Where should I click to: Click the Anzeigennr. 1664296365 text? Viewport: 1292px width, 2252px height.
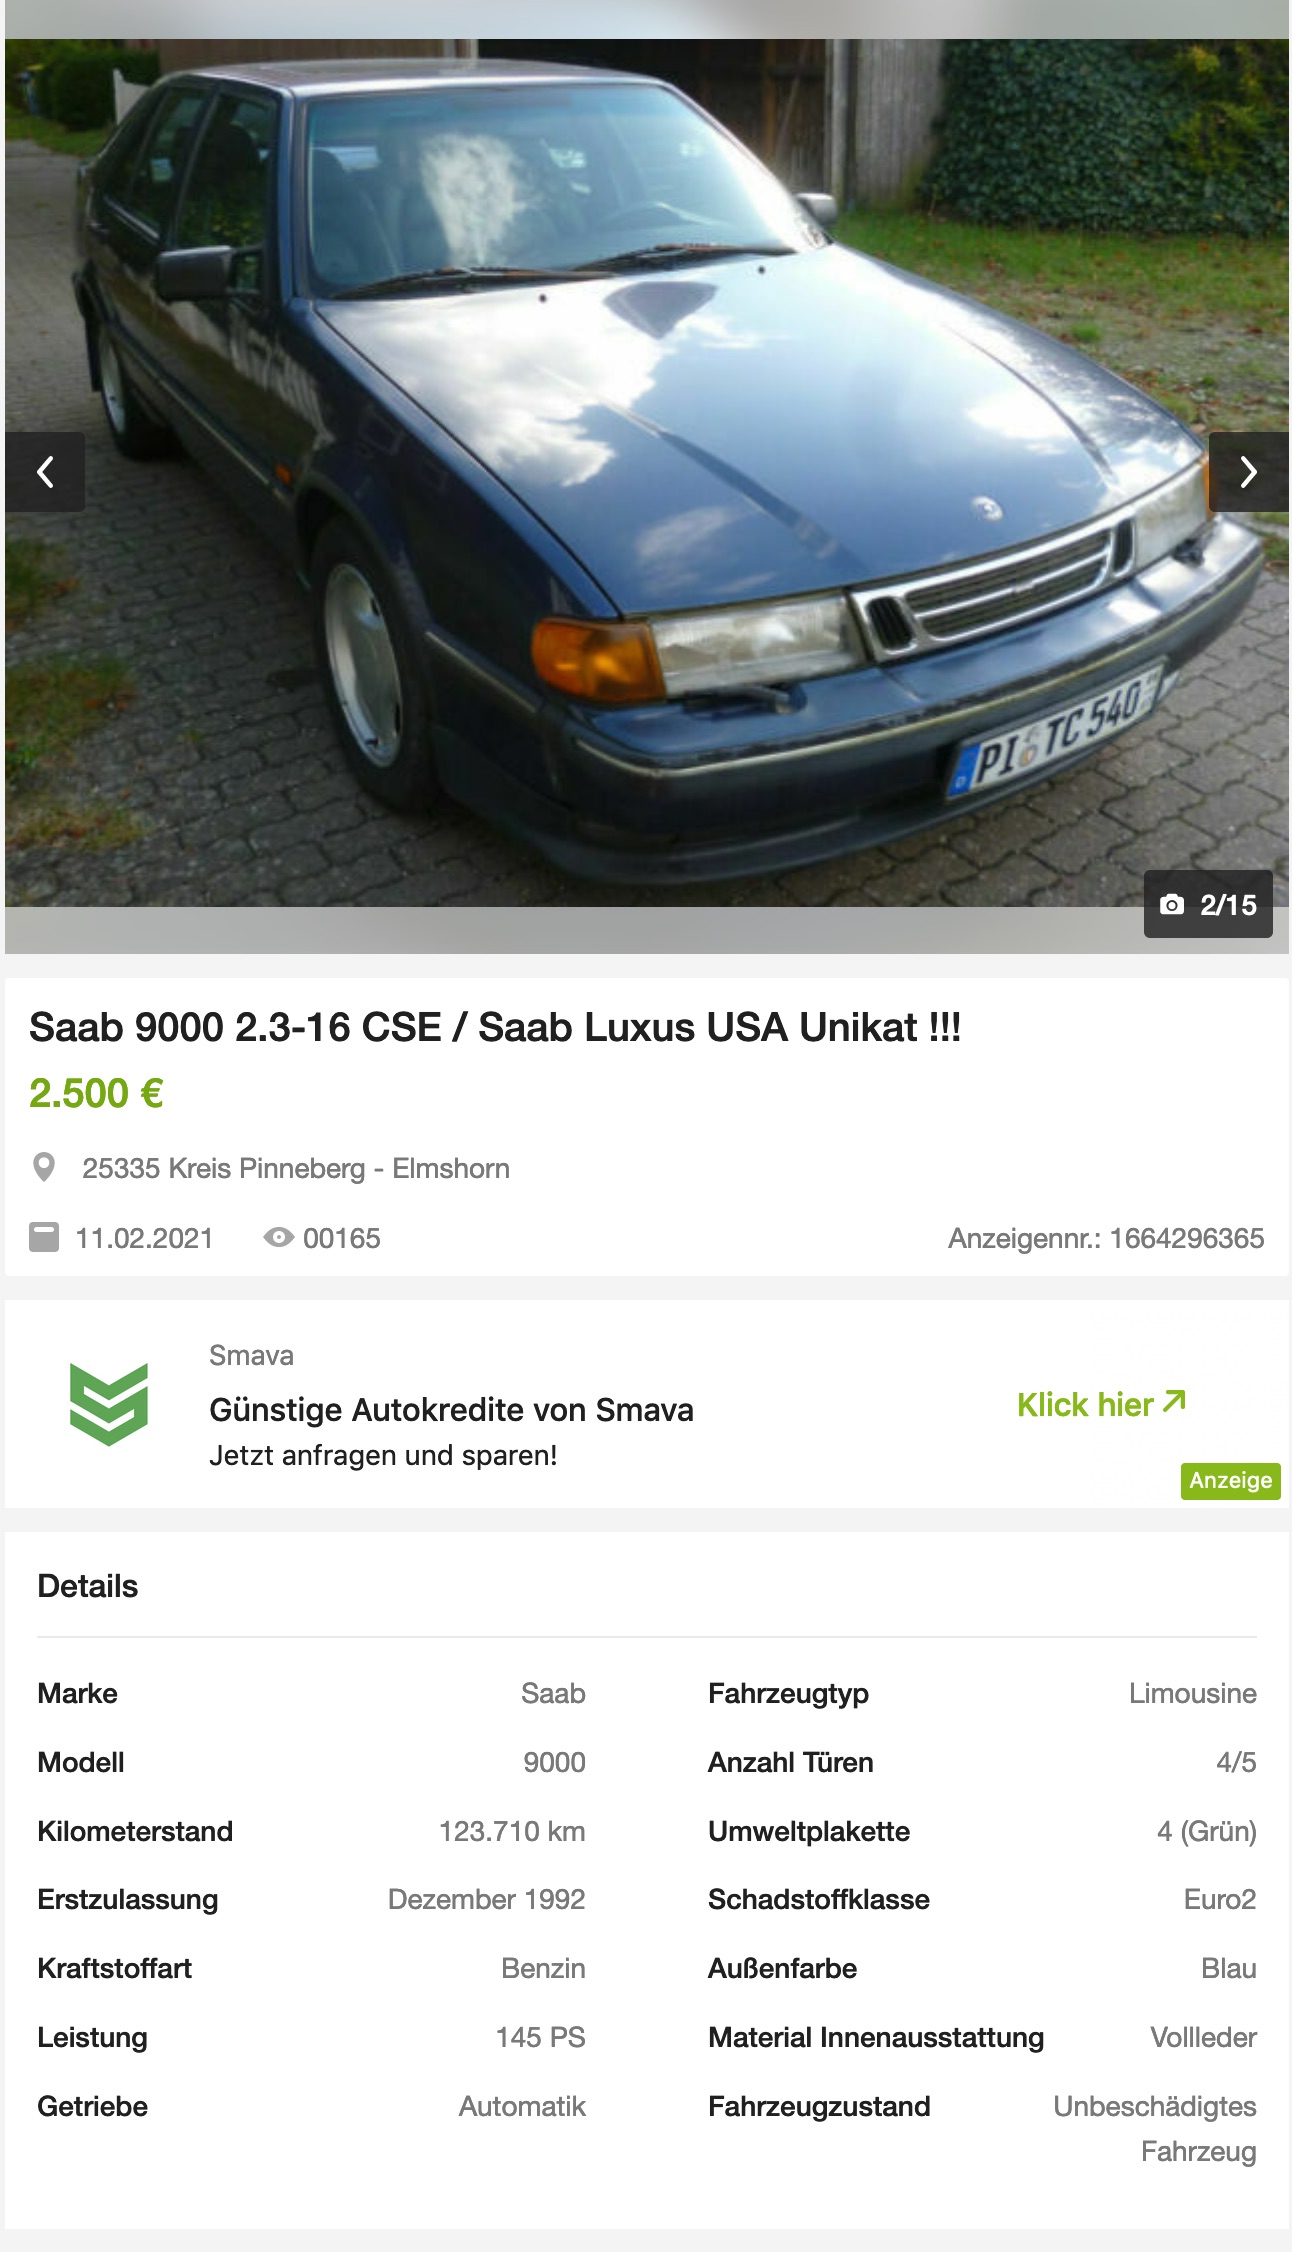click(1106, 1238)
